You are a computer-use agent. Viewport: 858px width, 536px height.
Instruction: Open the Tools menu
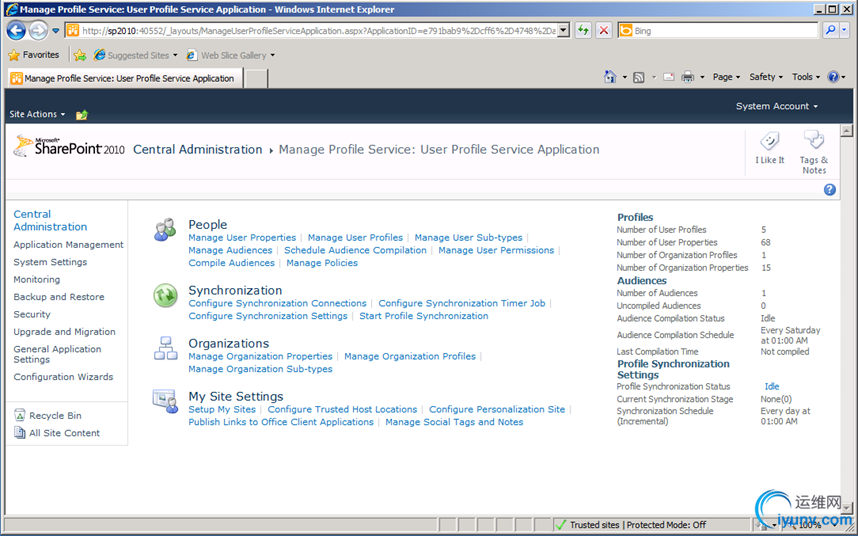point(806,77)
